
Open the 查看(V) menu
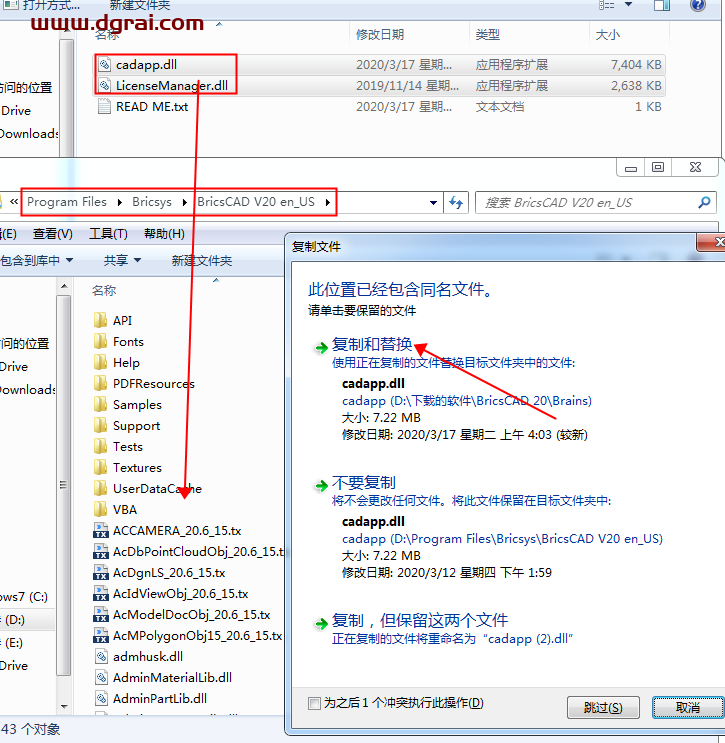coord(53,234)
